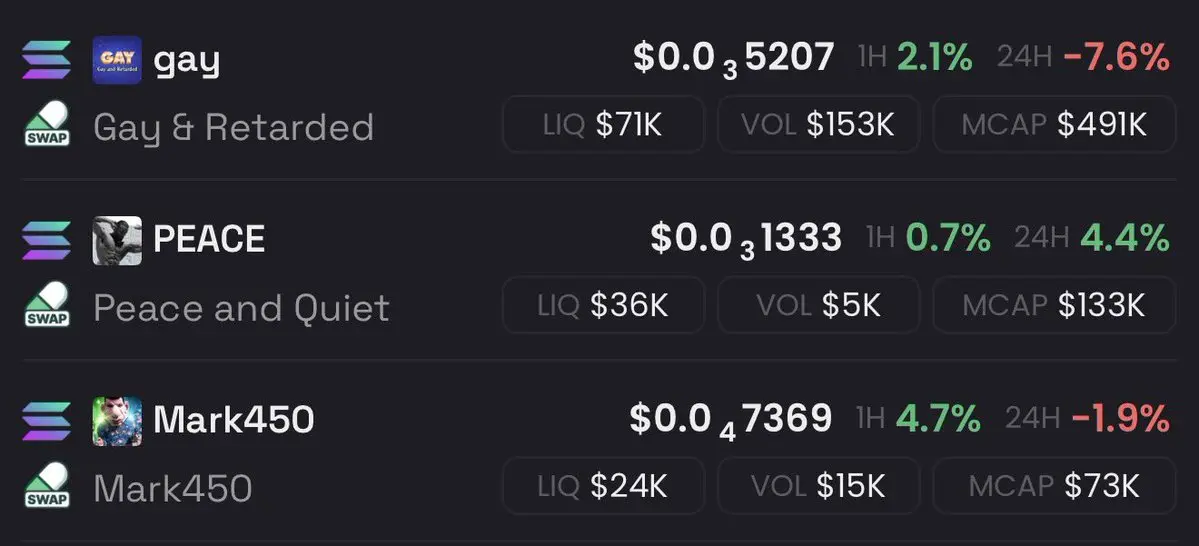Screen dimensions: 1199x546
Task: Click the PEACE token logo thumbnail
Action: point(117,241)
